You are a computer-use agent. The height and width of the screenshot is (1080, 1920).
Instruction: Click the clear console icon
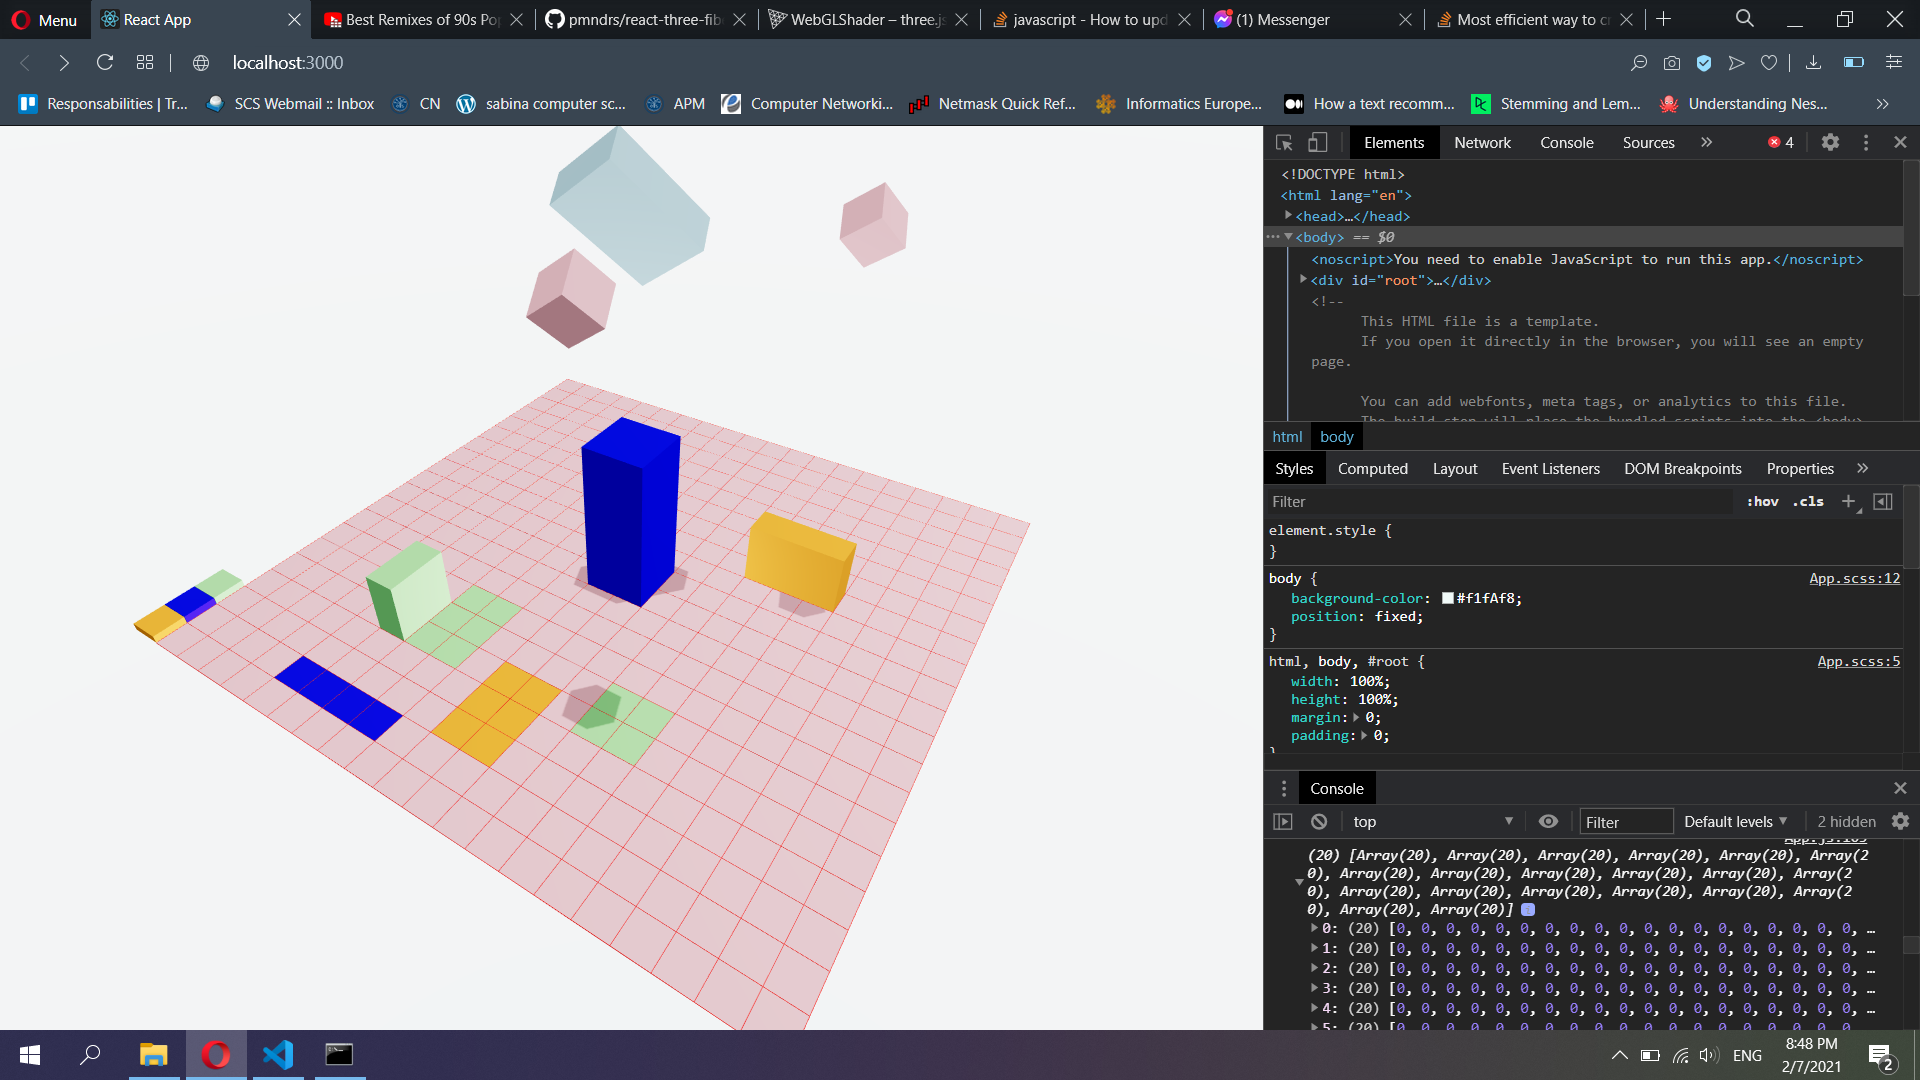1319,822
